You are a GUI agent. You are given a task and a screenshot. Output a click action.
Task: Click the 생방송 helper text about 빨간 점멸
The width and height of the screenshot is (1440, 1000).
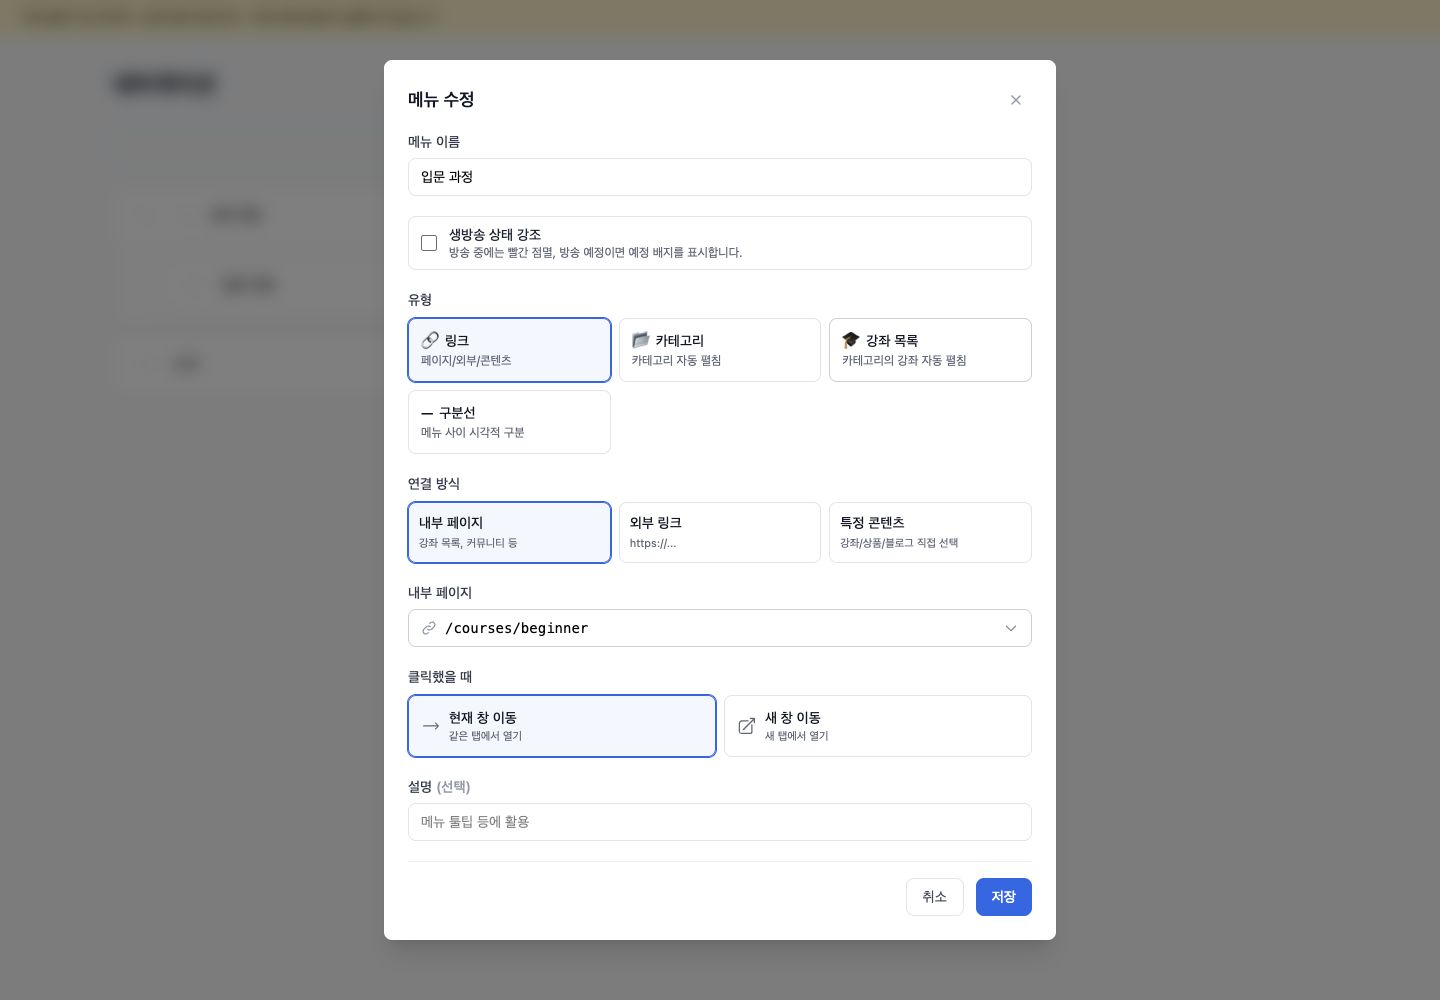tap(595, 253)
